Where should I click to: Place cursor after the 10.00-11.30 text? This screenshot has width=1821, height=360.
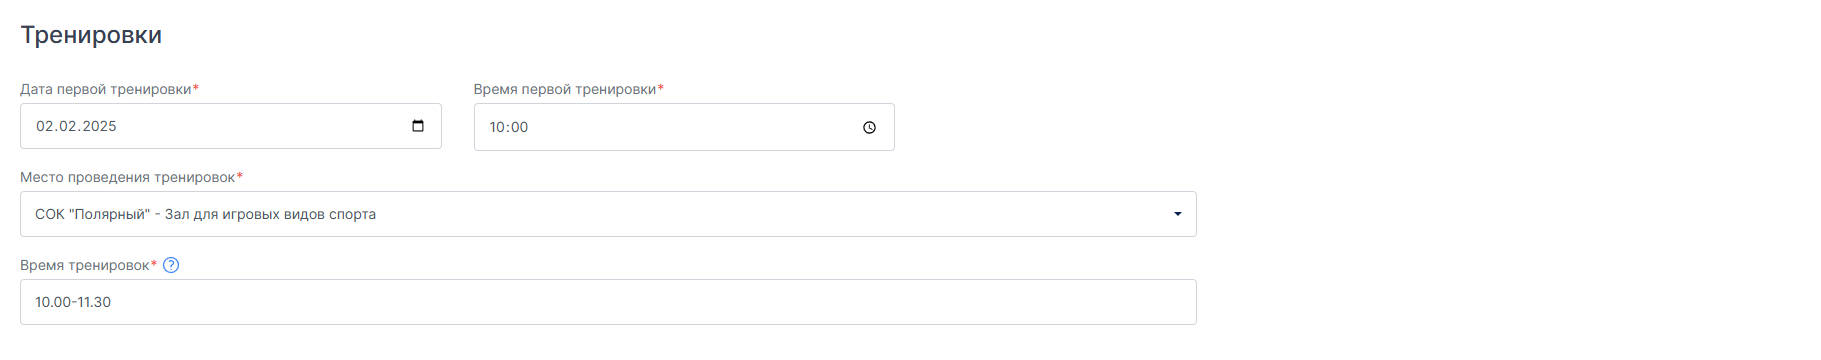[113, 302]
